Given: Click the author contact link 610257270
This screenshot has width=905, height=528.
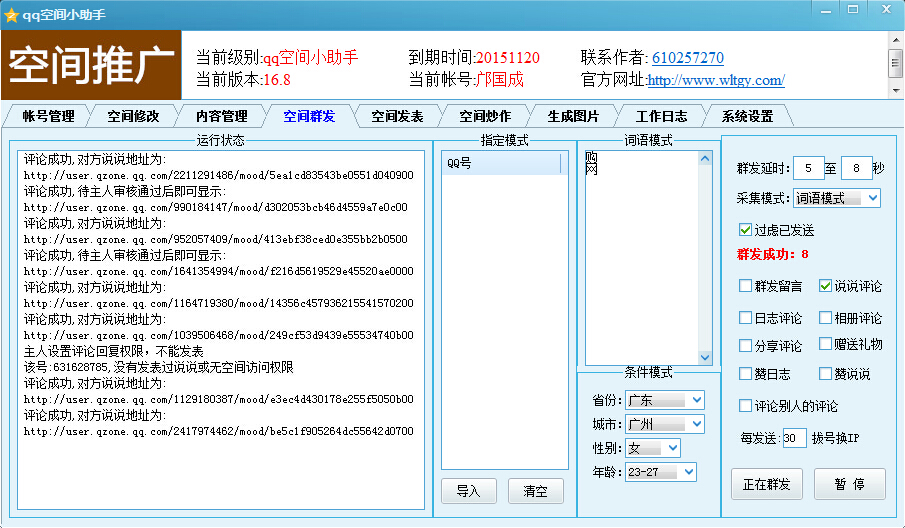Looking at the screenshot, I should 687,58.
